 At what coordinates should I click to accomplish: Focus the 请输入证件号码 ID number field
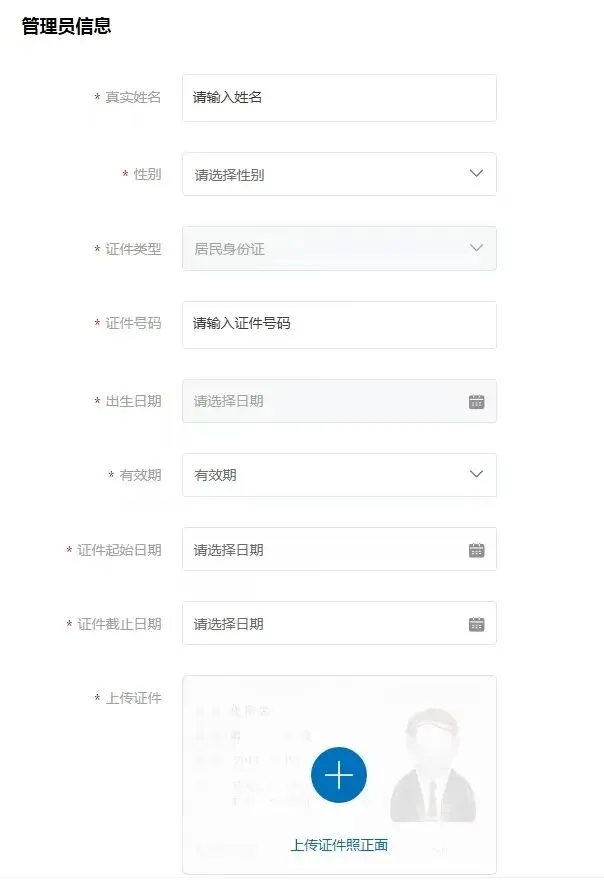pos(339,324)
